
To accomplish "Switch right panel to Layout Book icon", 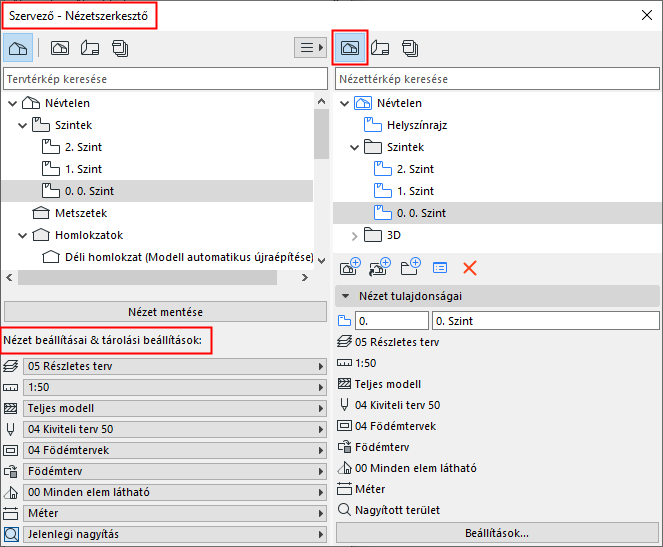I will pyautogui.click(x=380, y=48).
